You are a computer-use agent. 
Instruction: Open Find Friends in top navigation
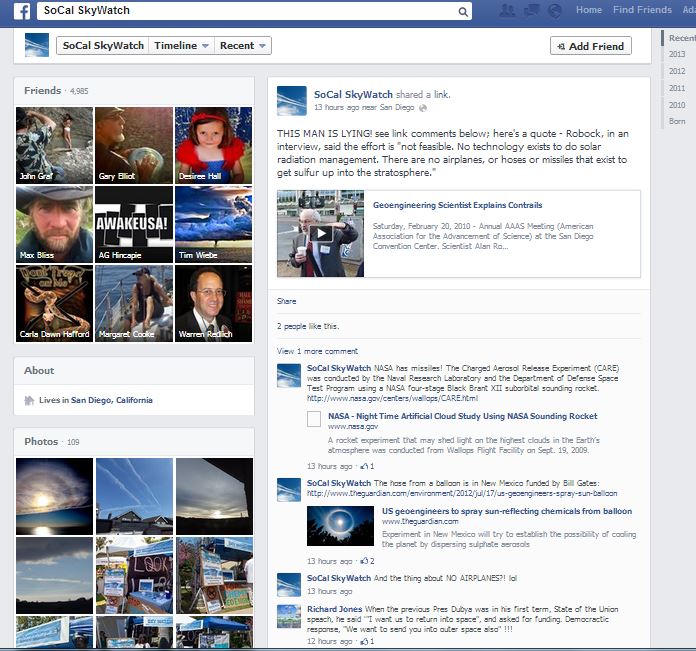[x=642, y=10]
